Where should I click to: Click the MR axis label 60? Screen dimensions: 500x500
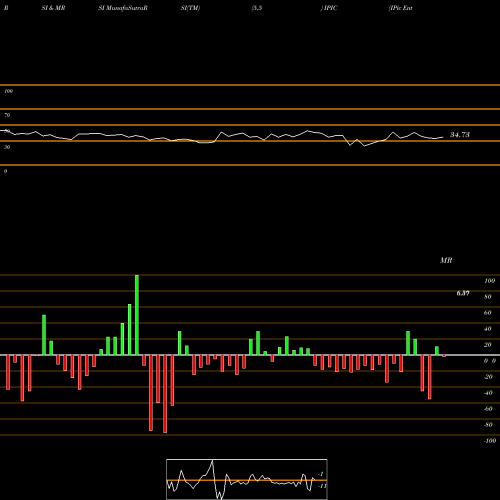pos(488,313)
